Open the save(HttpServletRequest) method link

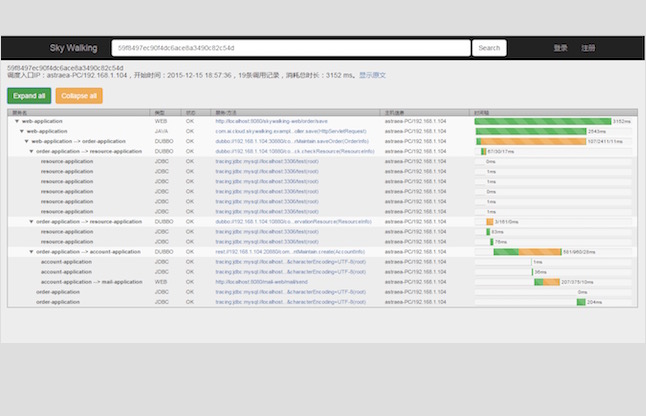tap(291, 131)
